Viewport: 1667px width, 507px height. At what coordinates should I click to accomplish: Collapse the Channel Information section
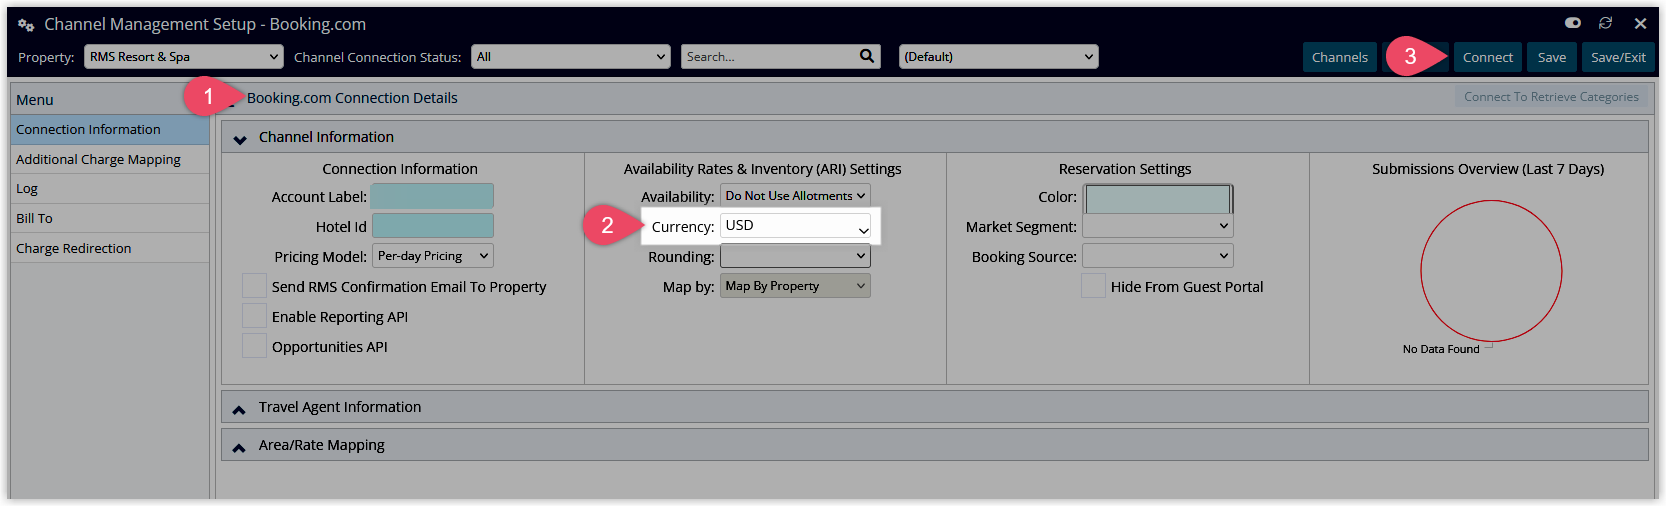click(x=240, y=138)
